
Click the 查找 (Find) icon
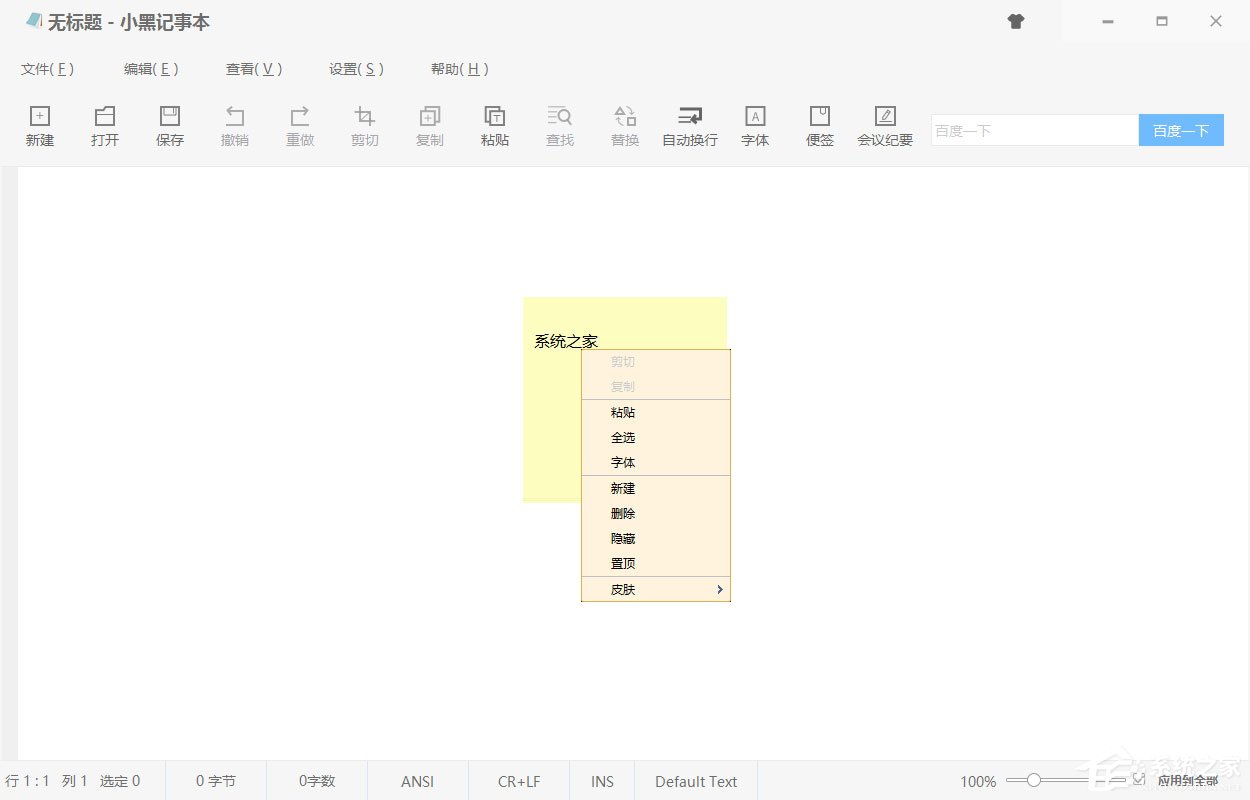click(x=560, y=124)
